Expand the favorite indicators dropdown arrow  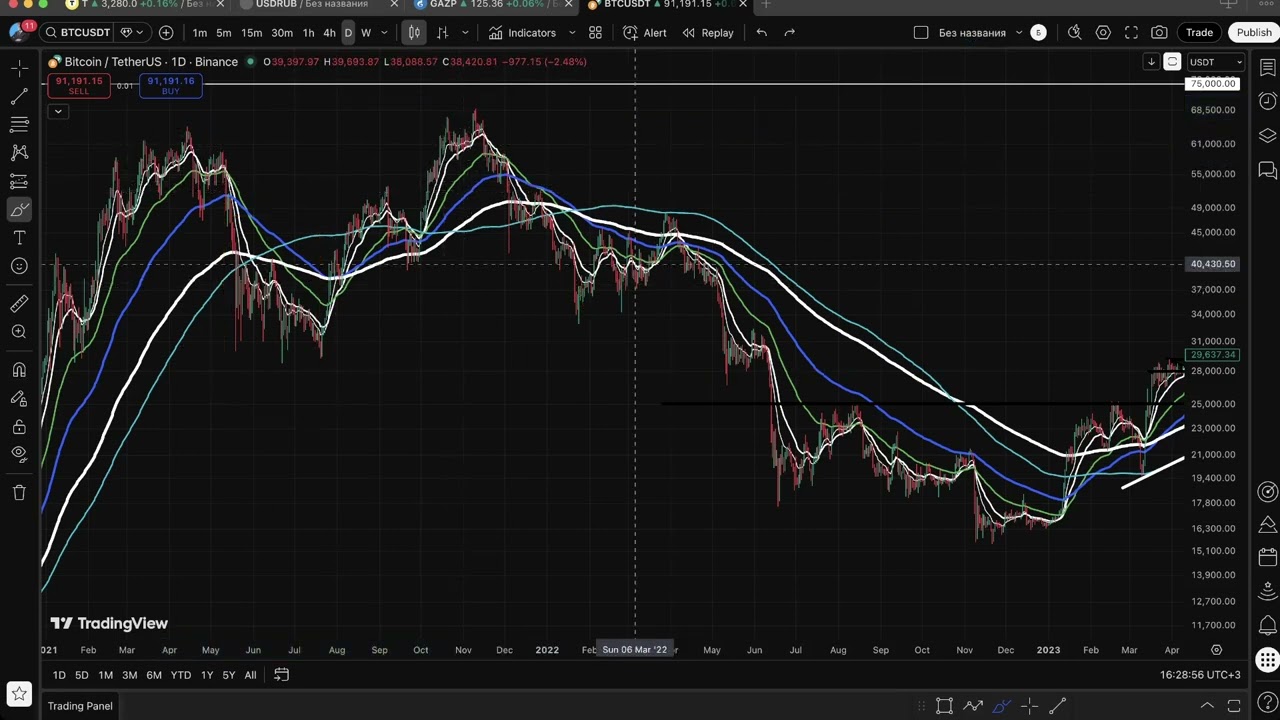[x=572, y=33]
